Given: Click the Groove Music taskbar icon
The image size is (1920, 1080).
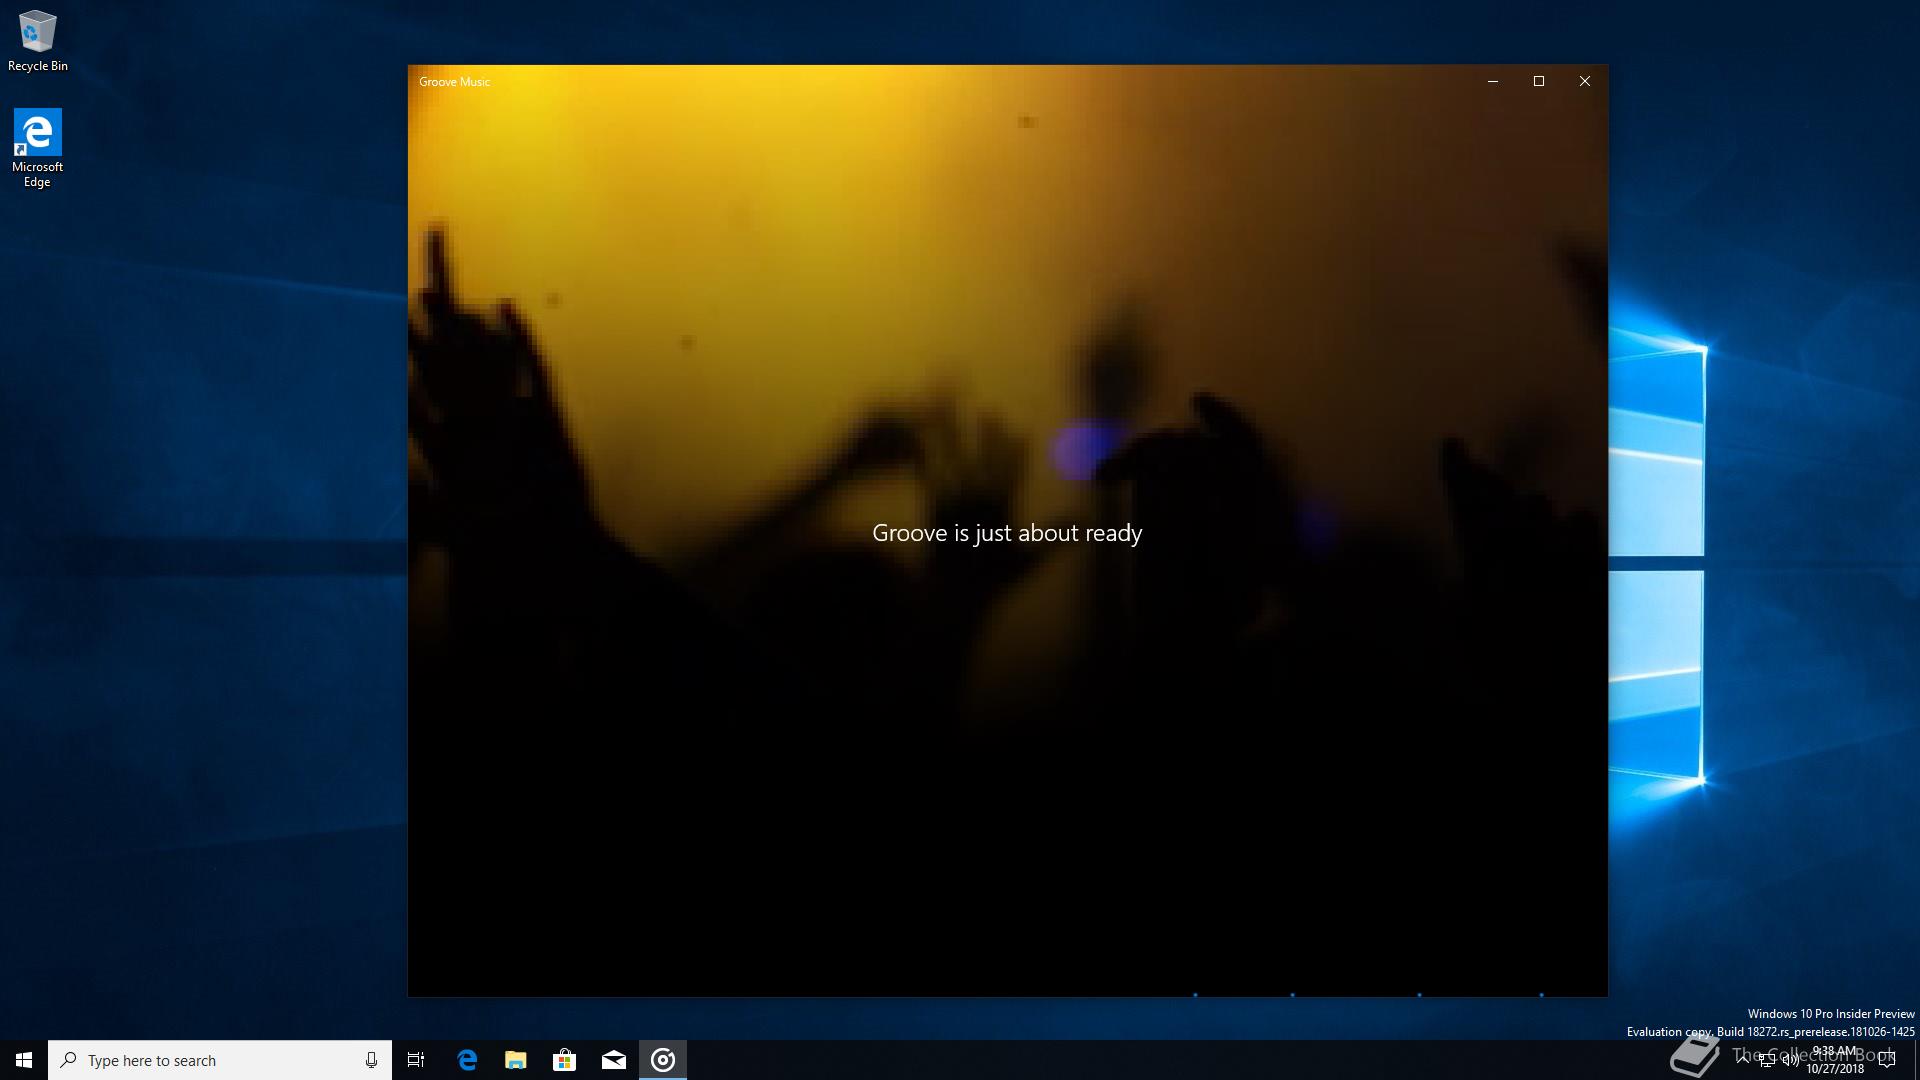Looking at the screenshot, I should tap(662, 1060).
